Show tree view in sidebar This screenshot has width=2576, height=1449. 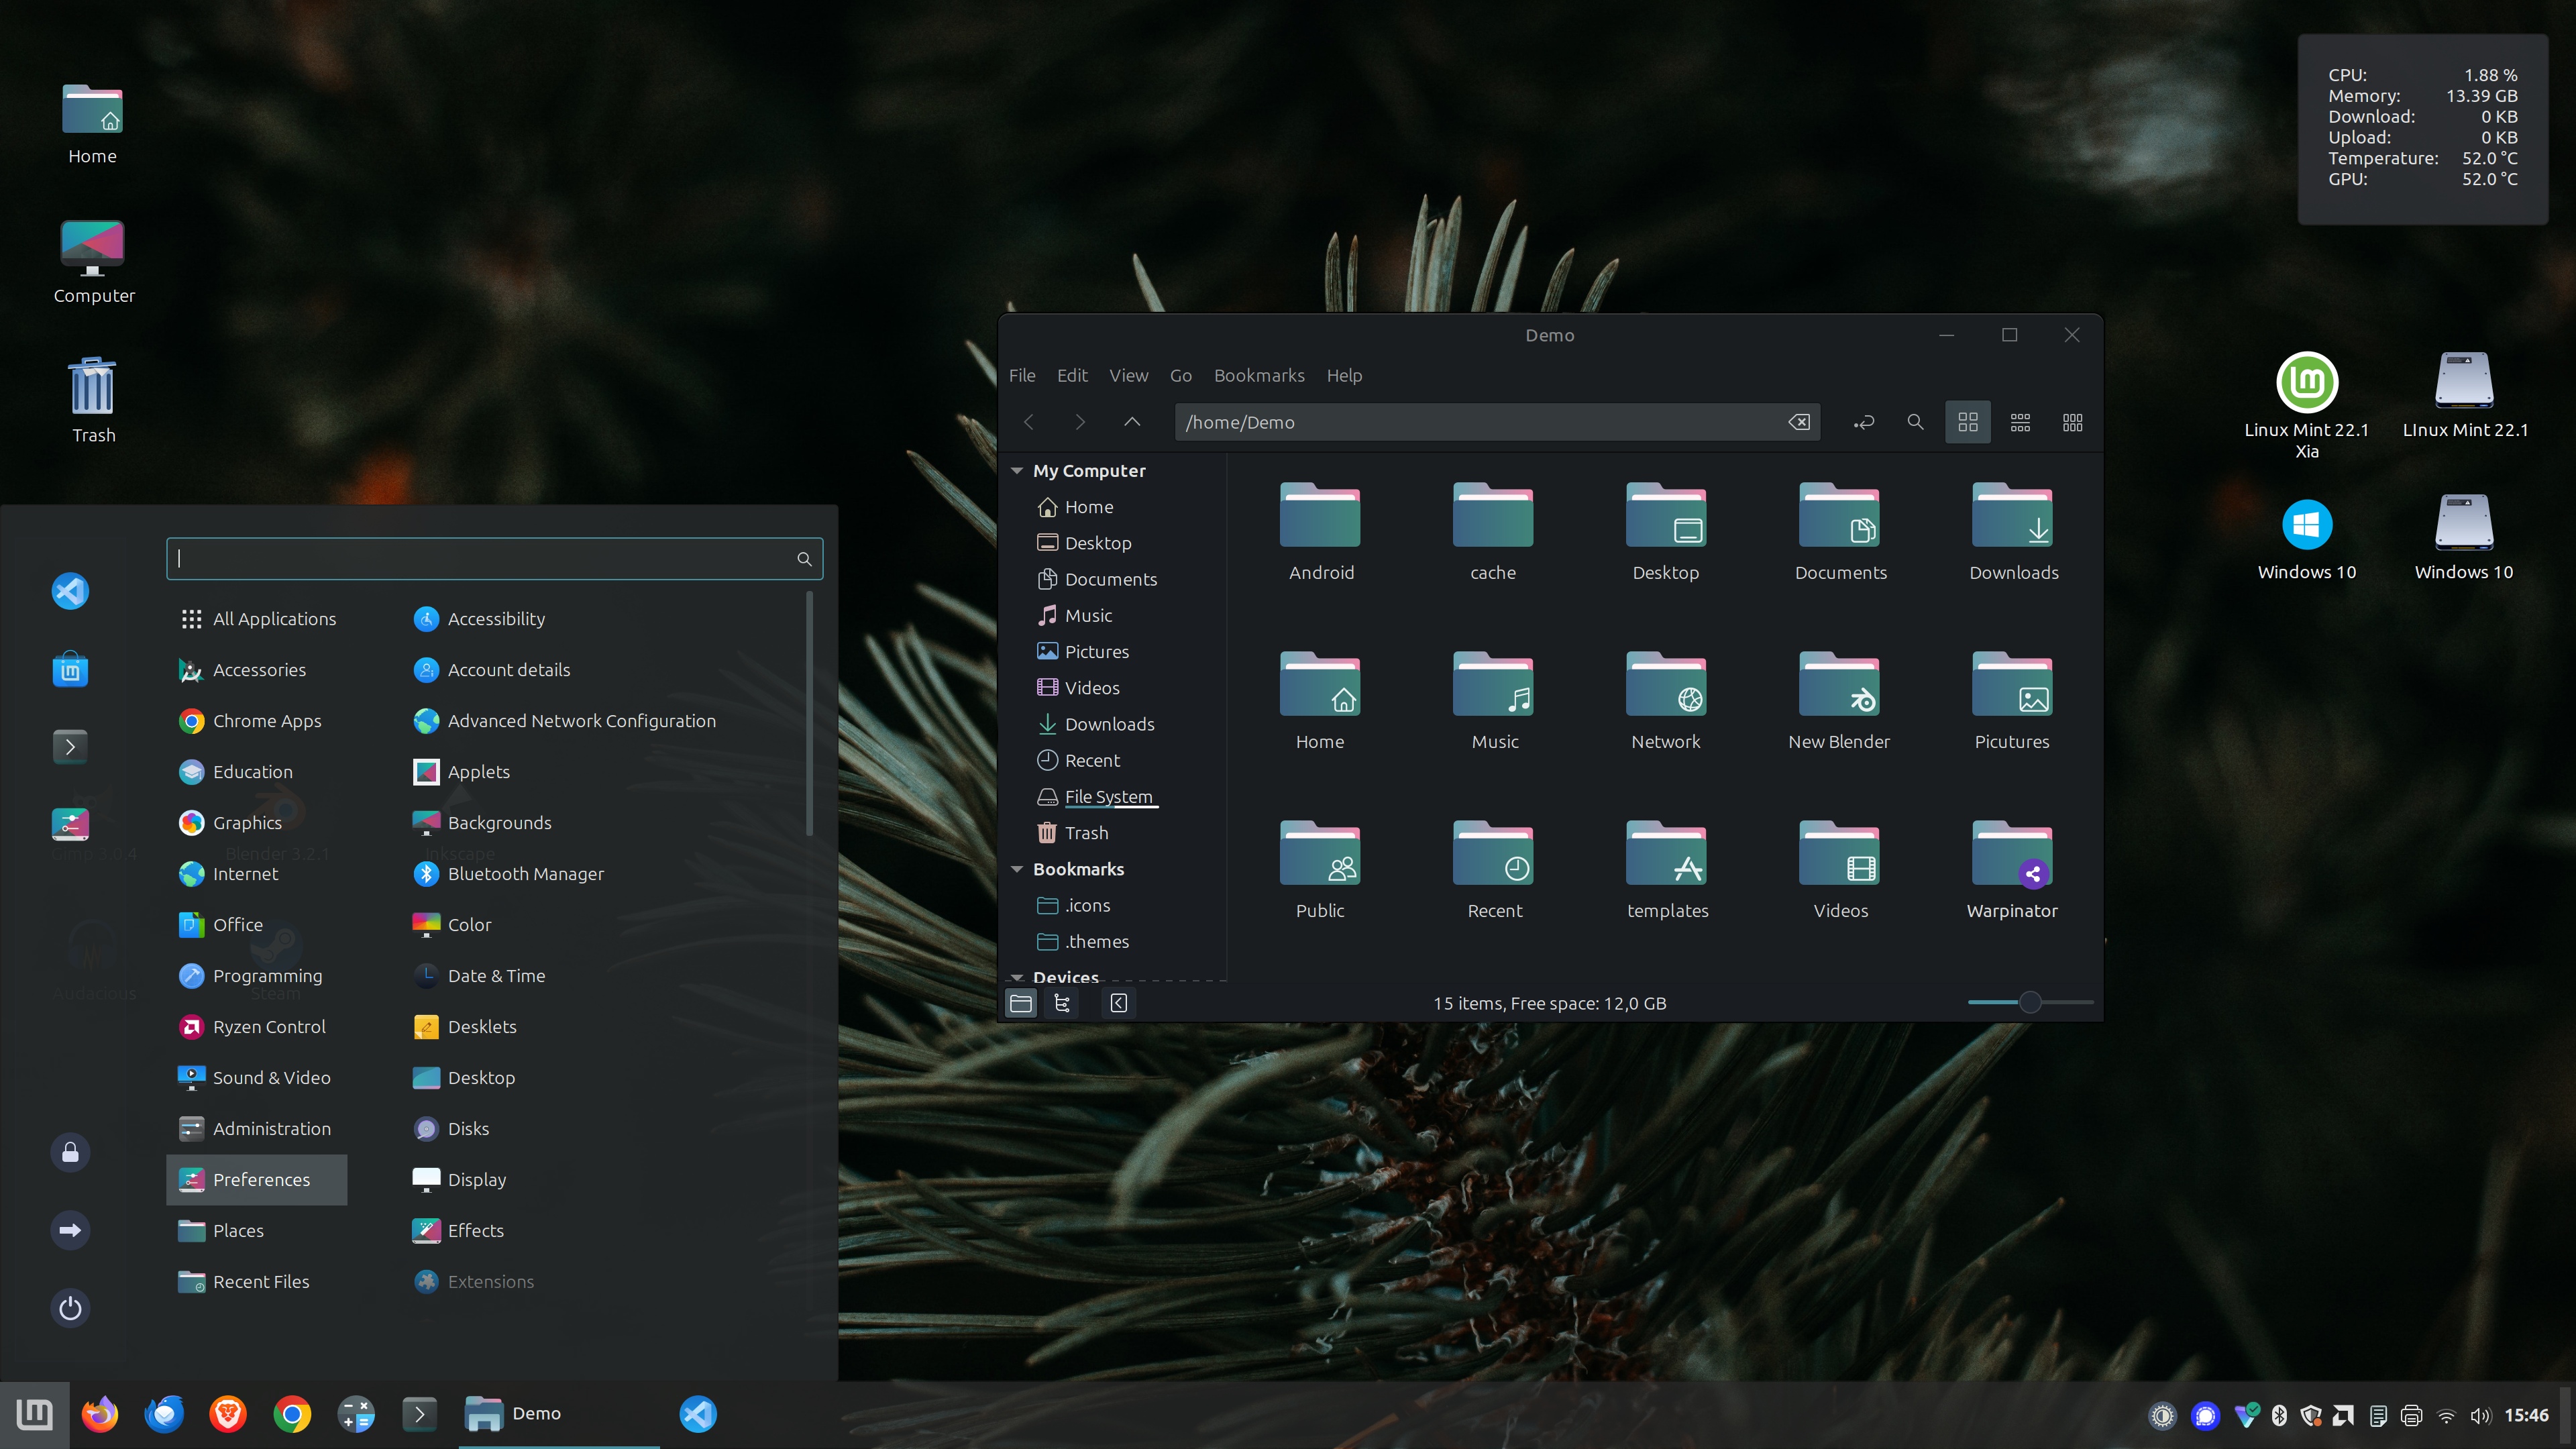[1062, 1003]
